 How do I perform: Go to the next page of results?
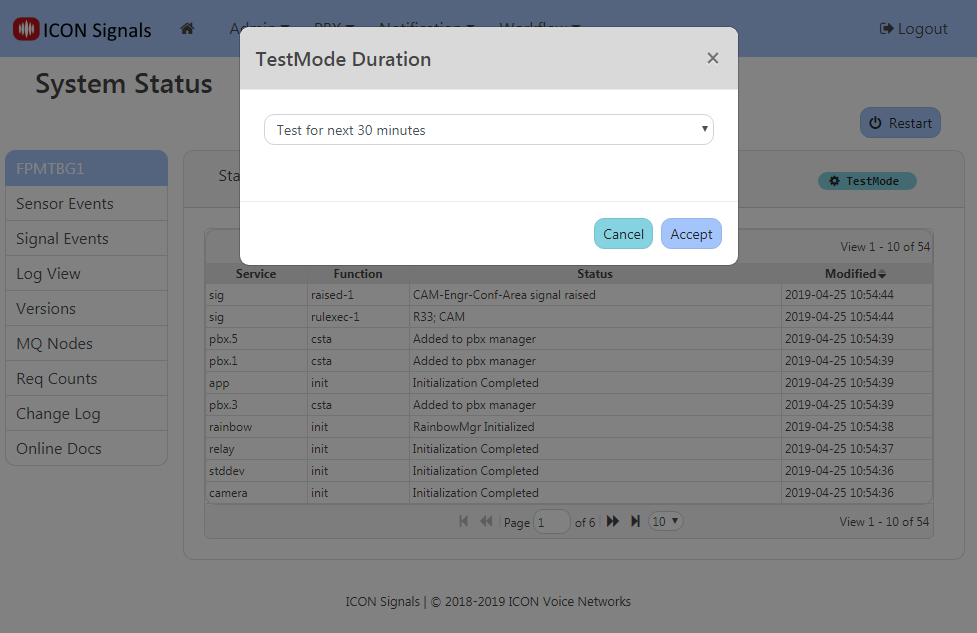(613, 521)
